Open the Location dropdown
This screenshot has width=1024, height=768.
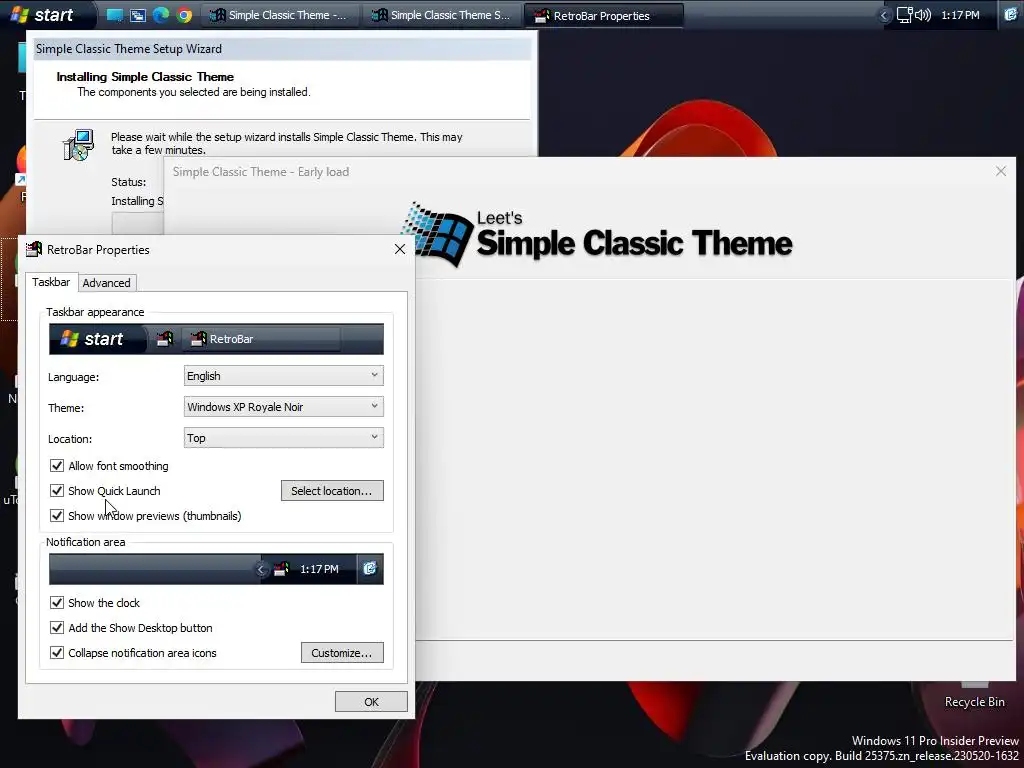pos(283,438)
